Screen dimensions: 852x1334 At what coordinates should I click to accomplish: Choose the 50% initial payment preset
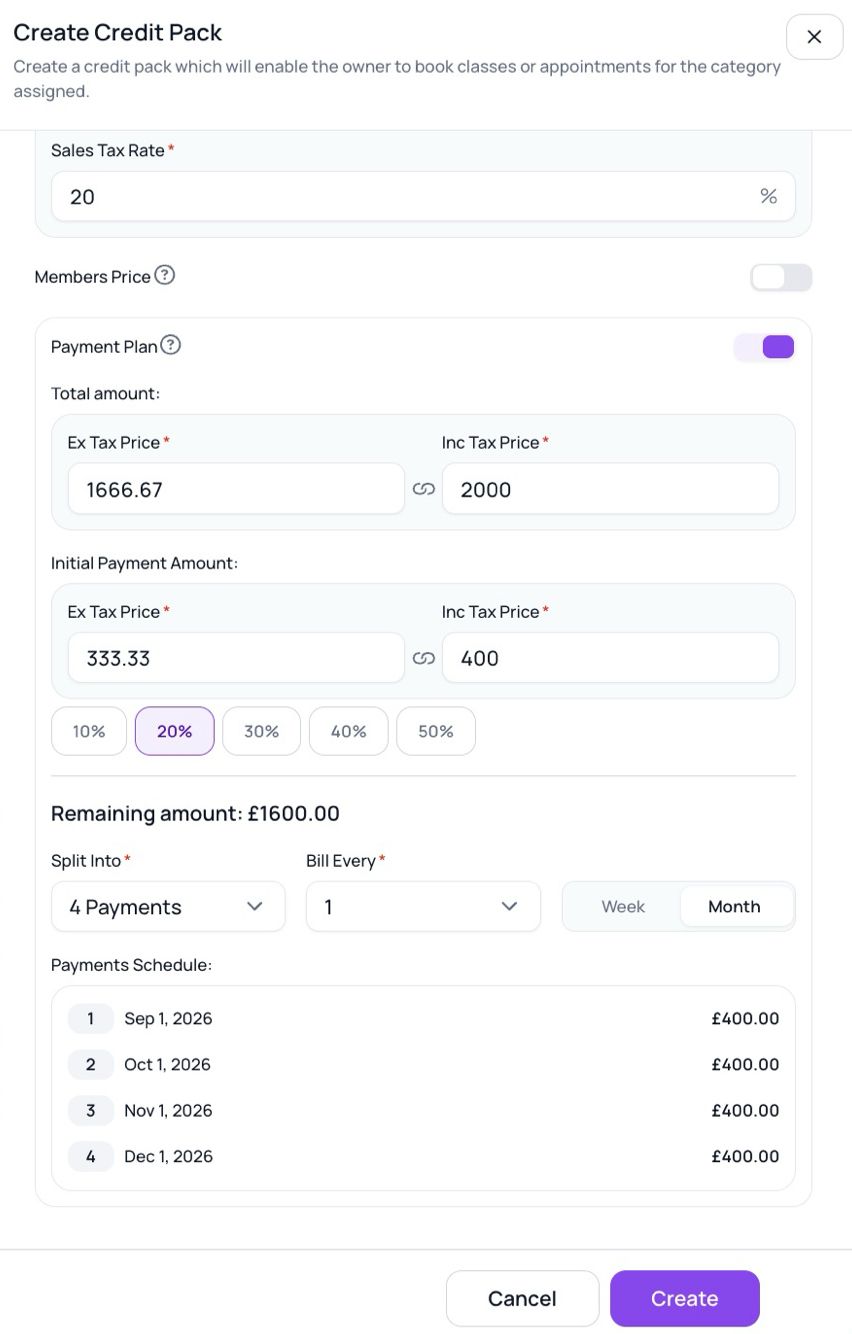pos(436,731)
